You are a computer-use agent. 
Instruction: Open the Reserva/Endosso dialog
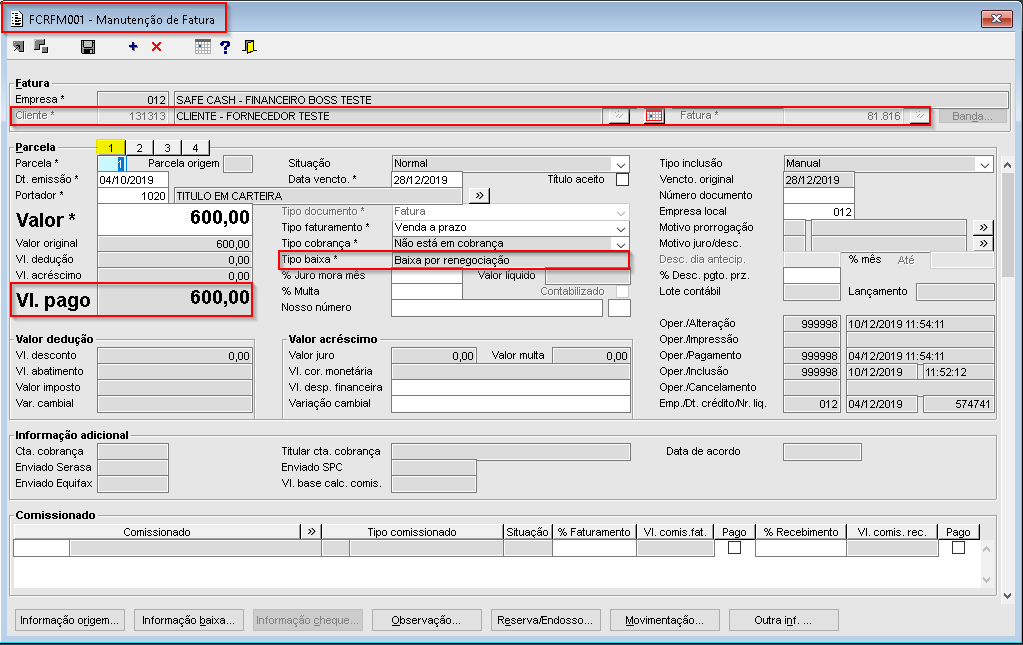click(x=545, y=620)
